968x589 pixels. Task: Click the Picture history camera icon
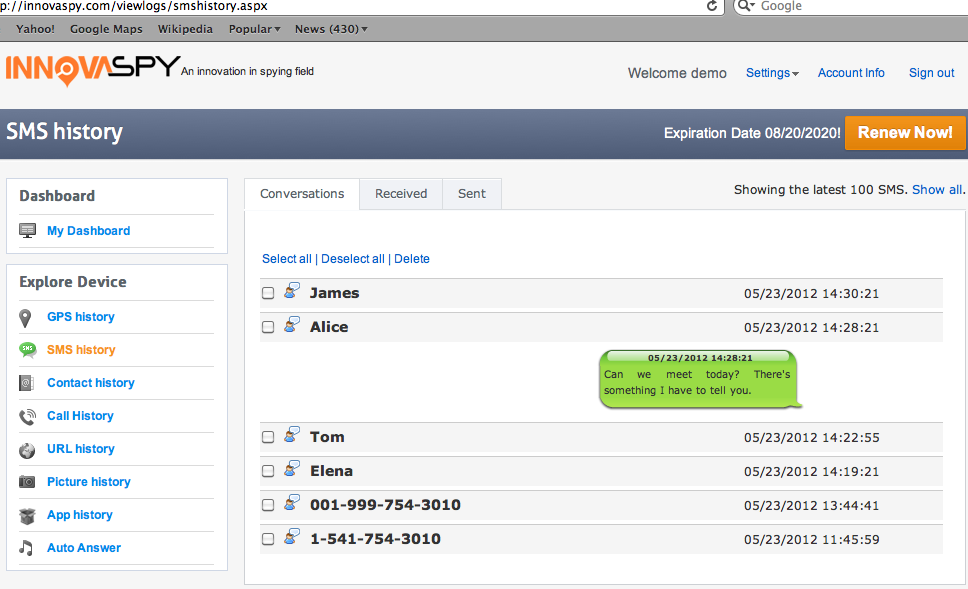tap(27, 482)
